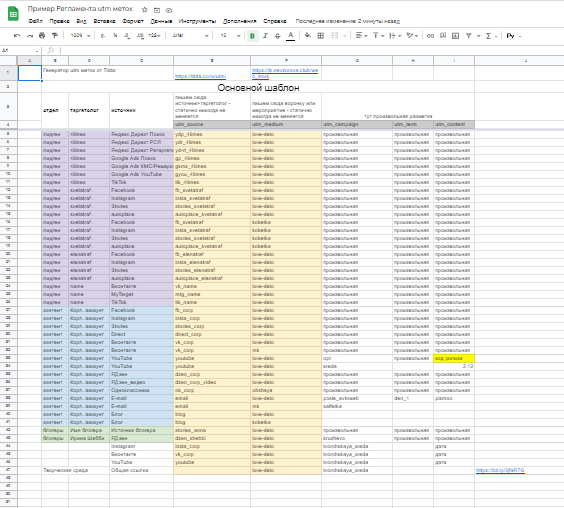Open the Вид menu
The image size is (564, 508).
point(81,21)
